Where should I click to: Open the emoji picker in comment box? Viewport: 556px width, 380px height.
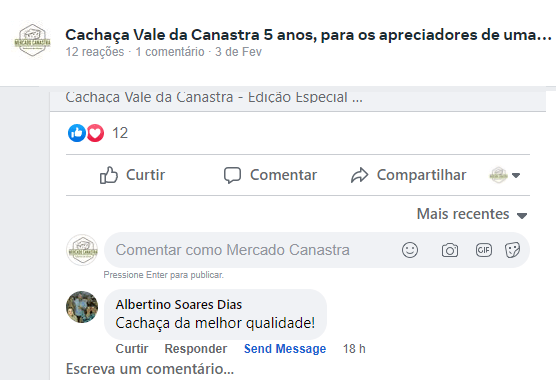410,250
